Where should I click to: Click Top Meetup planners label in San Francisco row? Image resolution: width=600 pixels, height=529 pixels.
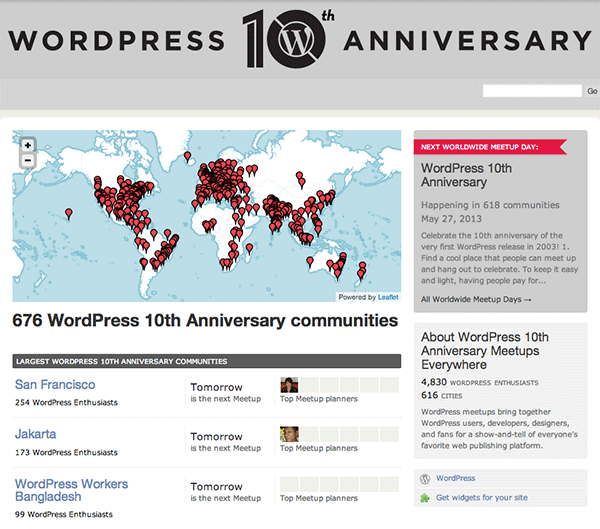pos(319,399)
